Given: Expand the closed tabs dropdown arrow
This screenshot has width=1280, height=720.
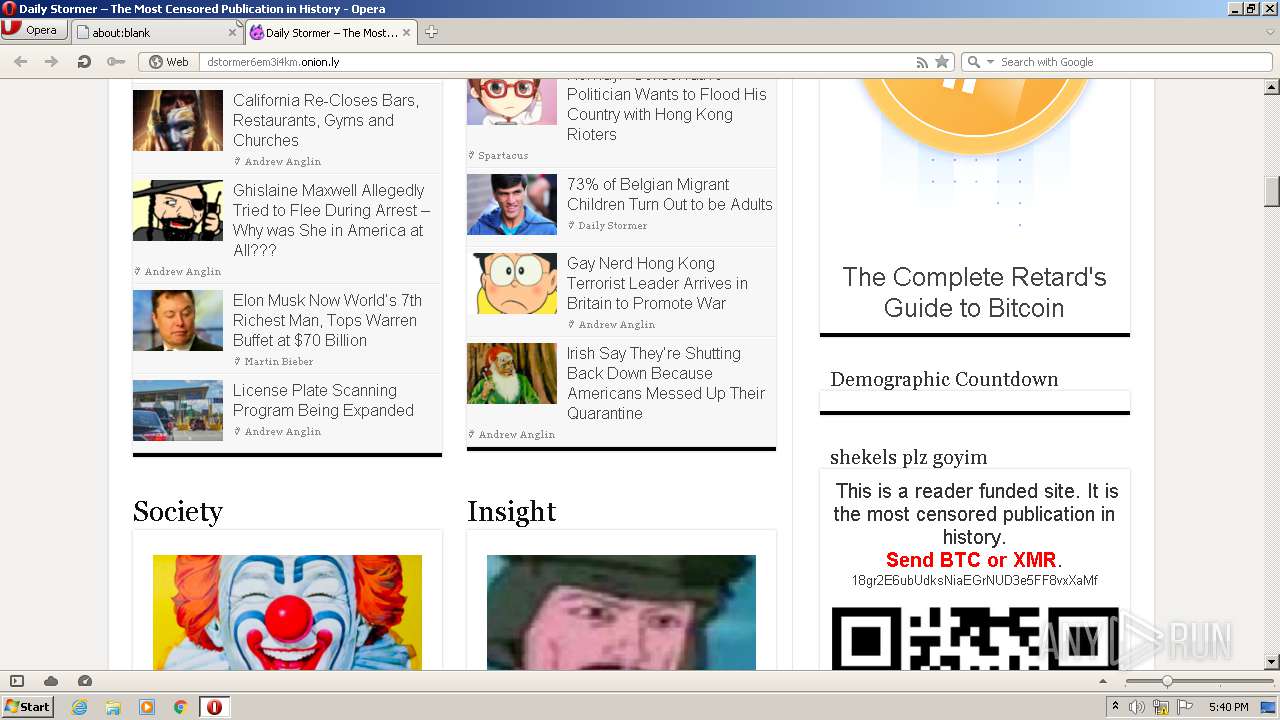Looking at the screenshot, I should point(1270,32).
